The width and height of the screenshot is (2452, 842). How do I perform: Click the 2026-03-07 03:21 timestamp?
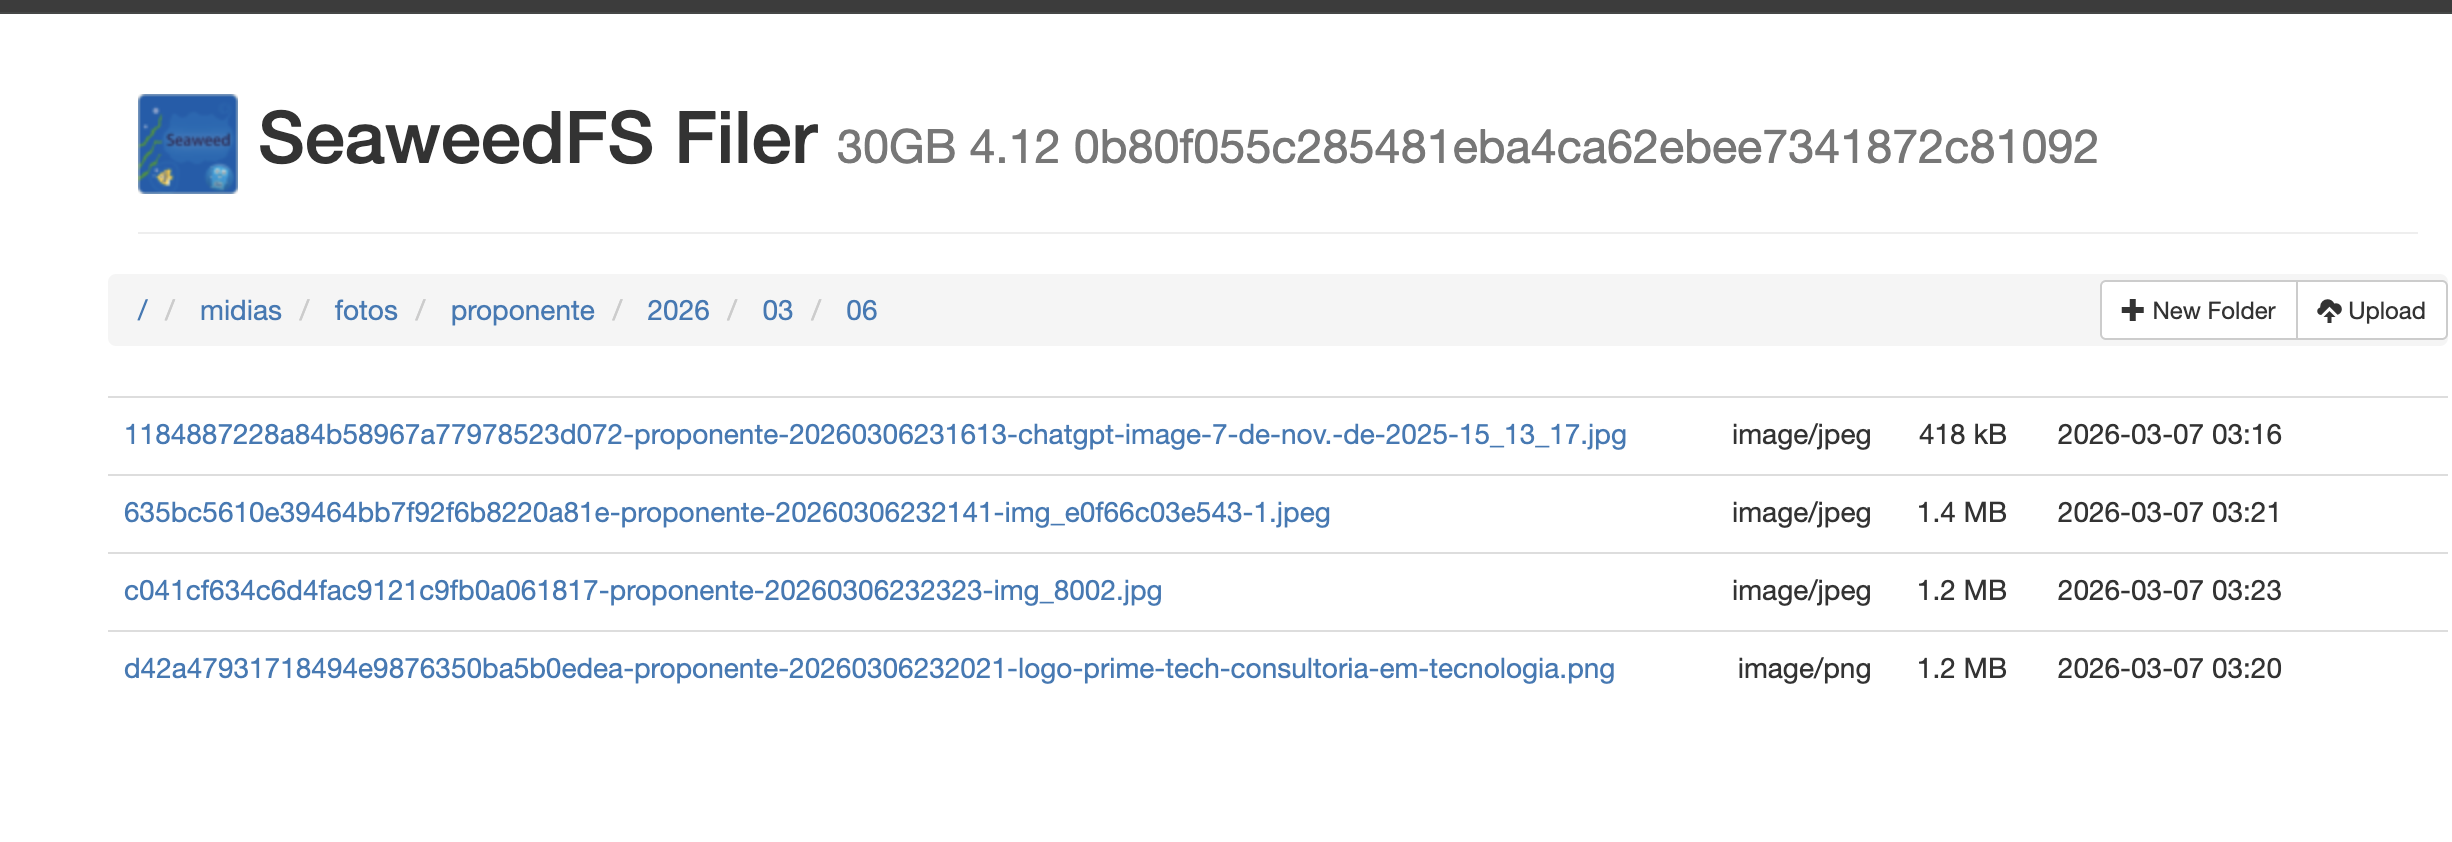pos(2168,513)
